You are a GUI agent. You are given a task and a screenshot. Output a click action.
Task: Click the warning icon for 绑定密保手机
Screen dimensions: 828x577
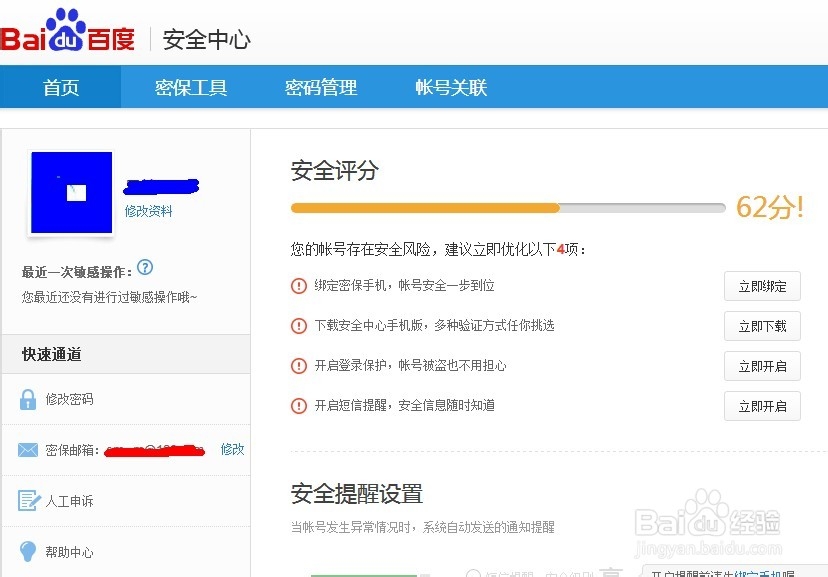299,286
